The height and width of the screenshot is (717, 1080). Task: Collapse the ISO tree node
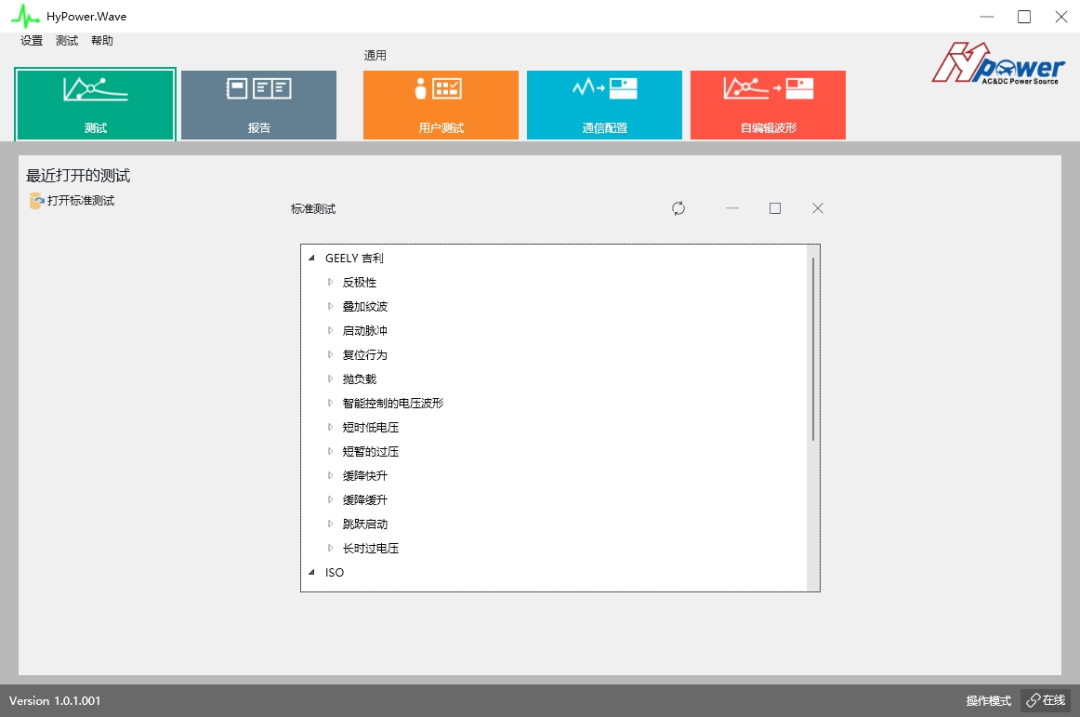coord(311,572)
